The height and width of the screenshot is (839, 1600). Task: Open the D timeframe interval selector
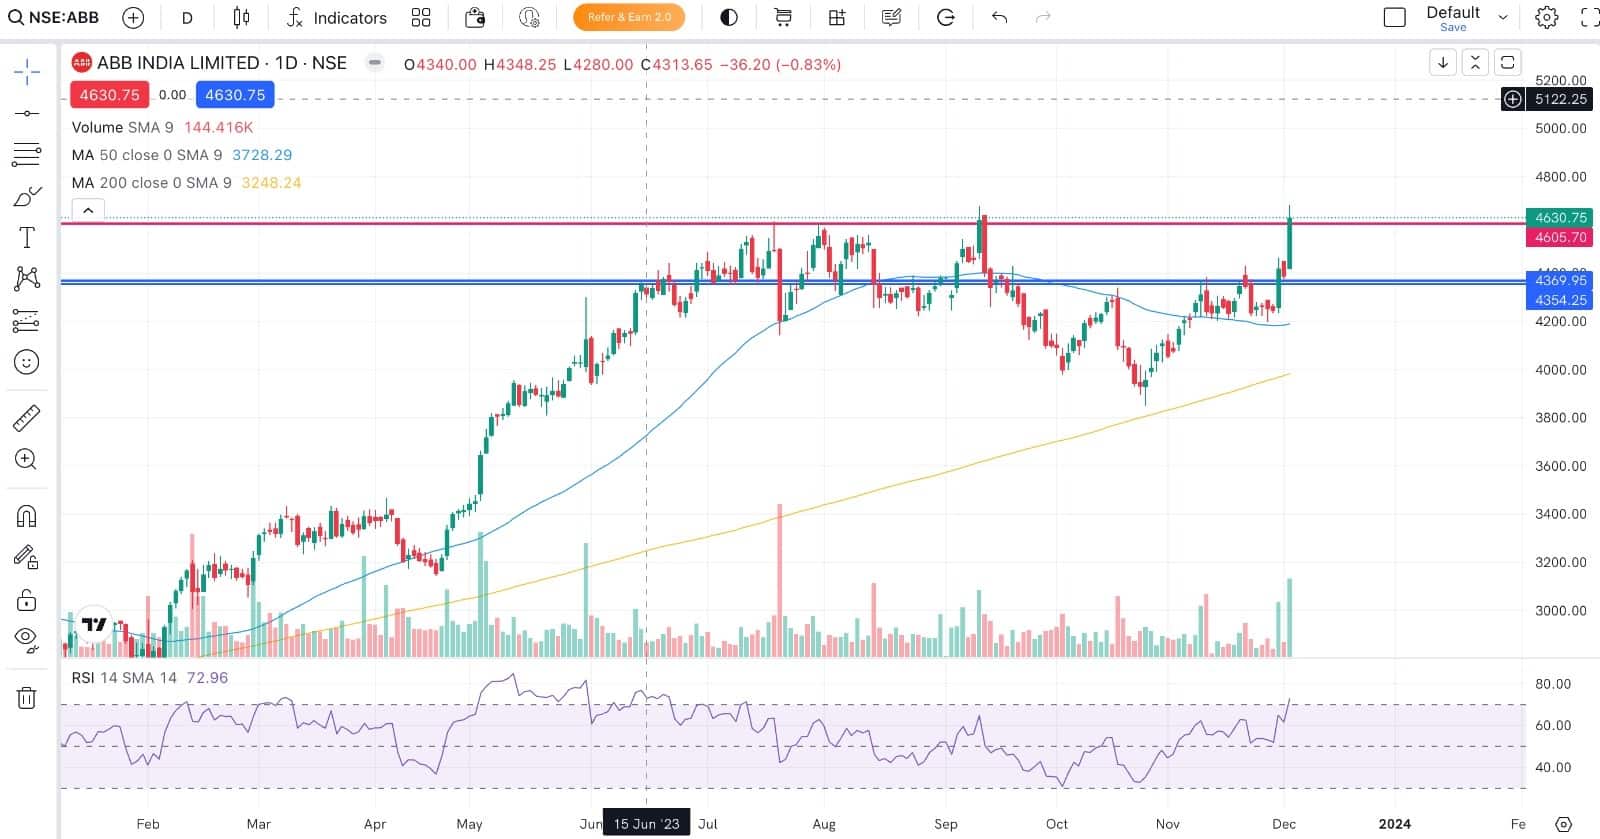pyautogui.click(x=187, y=17)
